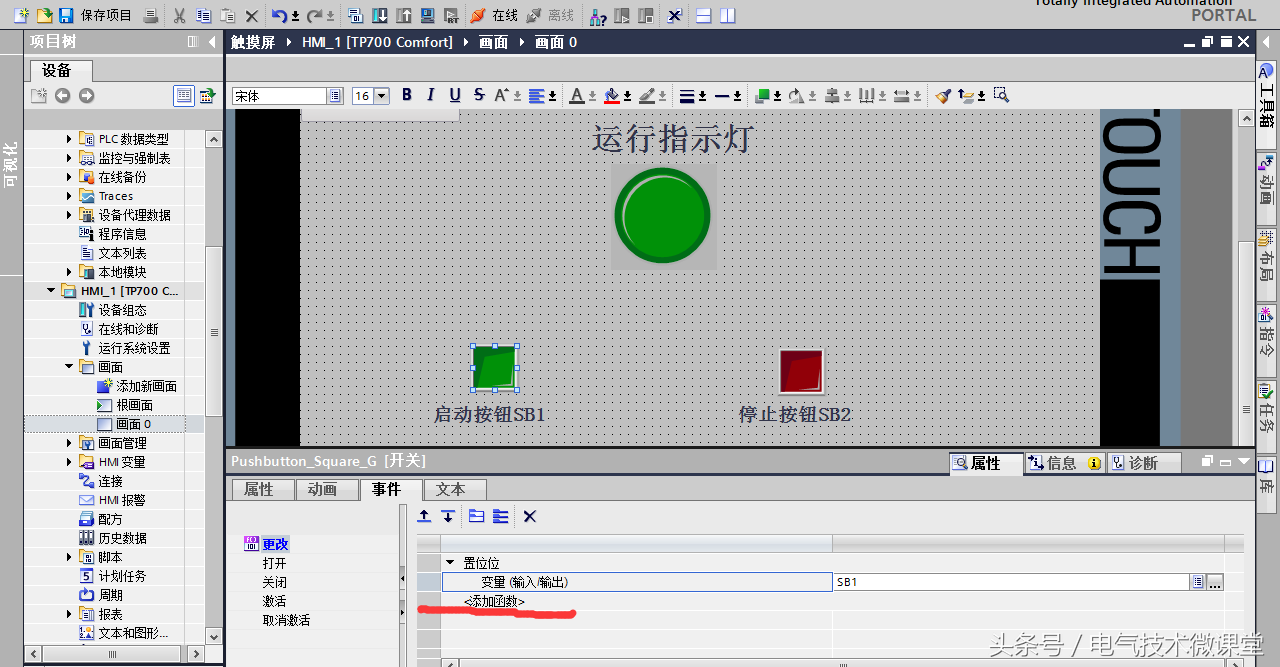The image size is (1280, 667).
Task: Open the font name 宋体 dropdown
Action: (335, 95)
